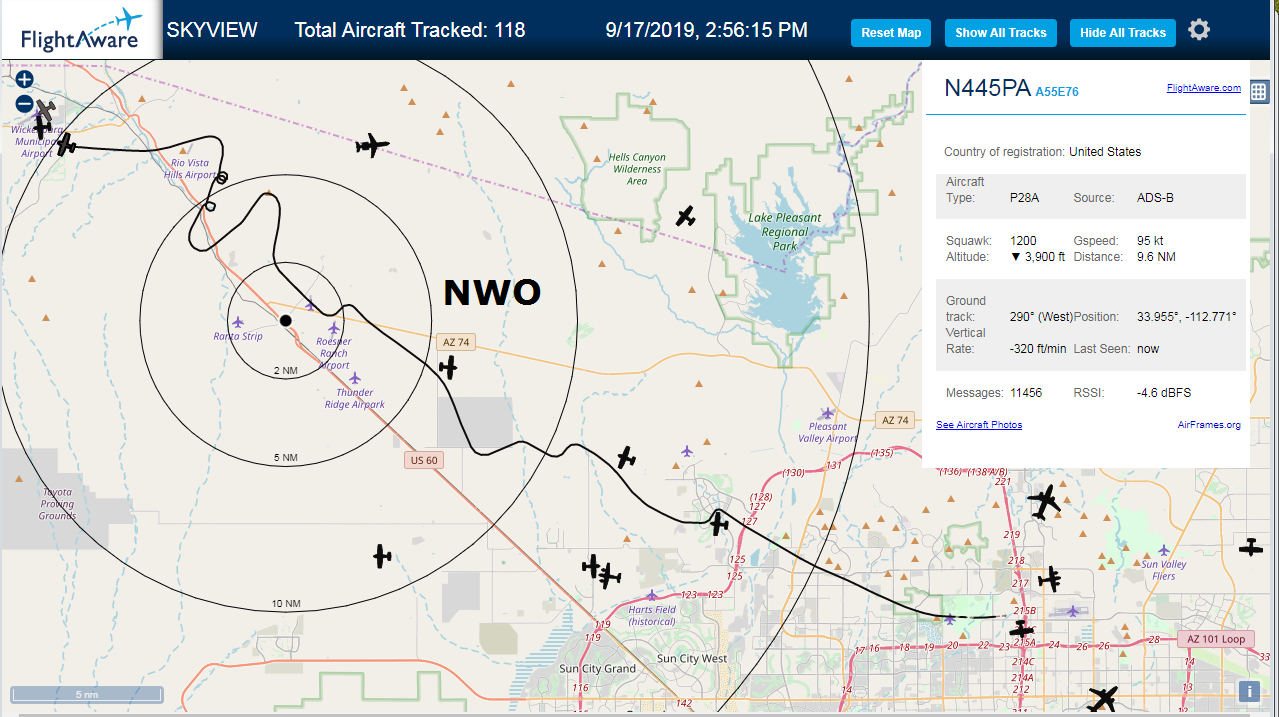Click the Pleasant Valley Airport symbol
1279x717 pixels.
click(x=827, y=413)
